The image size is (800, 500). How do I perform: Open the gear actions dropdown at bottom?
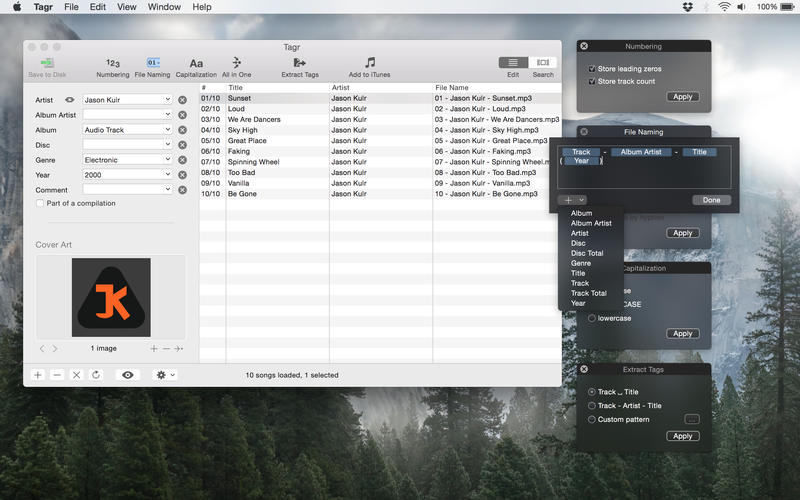pyautogui.click(x=164, y=375)
